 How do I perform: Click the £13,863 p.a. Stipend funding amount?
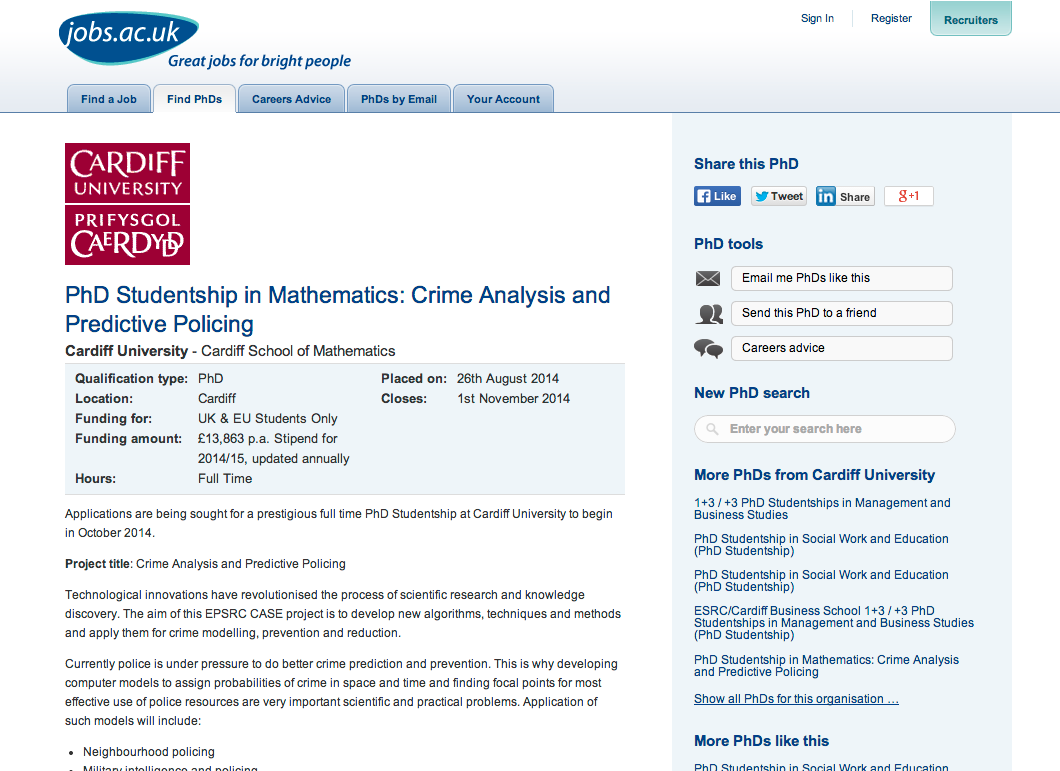pyautogui.click(x=274, y=448)
